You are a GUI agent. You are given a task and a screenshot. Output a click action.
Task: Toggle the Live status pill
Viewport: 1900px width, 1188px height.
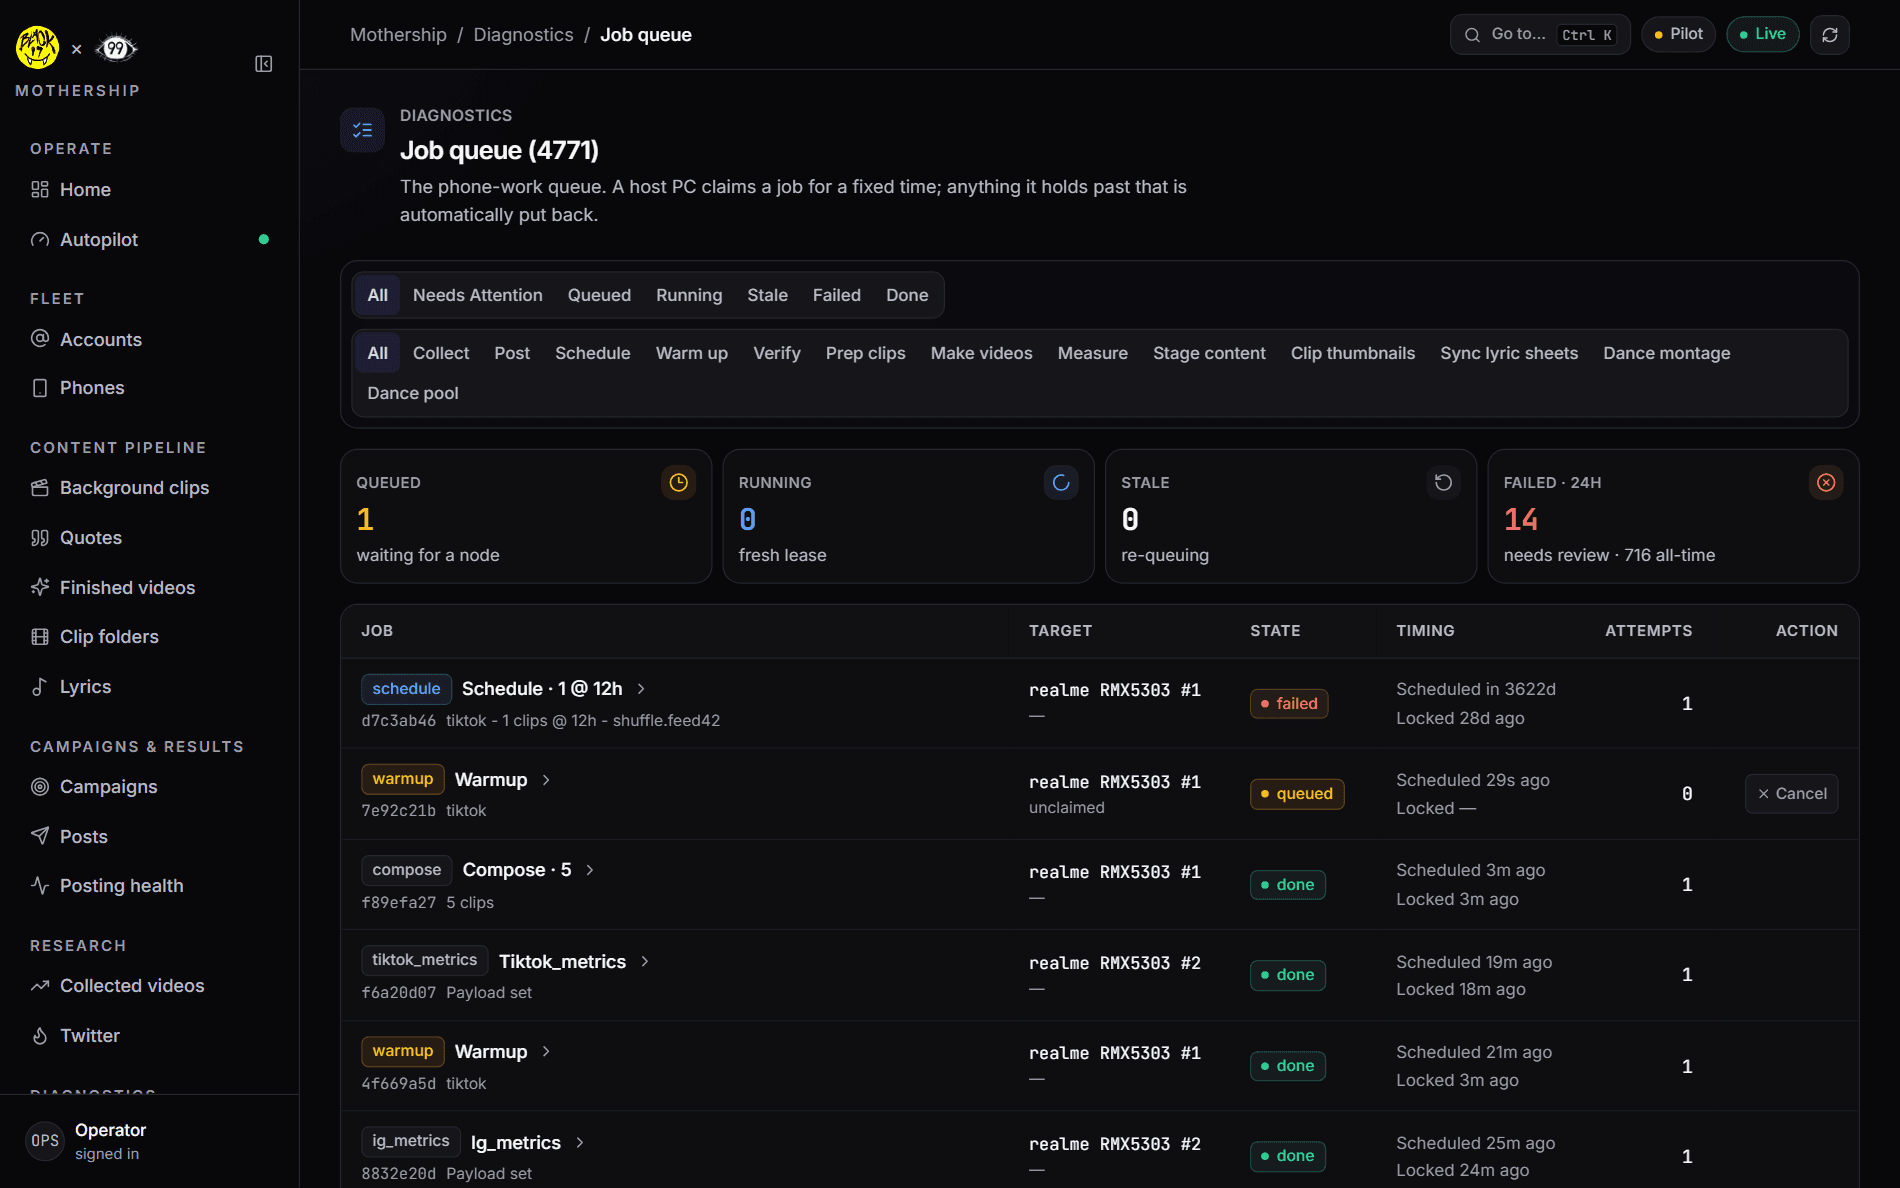pyautogui.click(x=1763, y=34)
